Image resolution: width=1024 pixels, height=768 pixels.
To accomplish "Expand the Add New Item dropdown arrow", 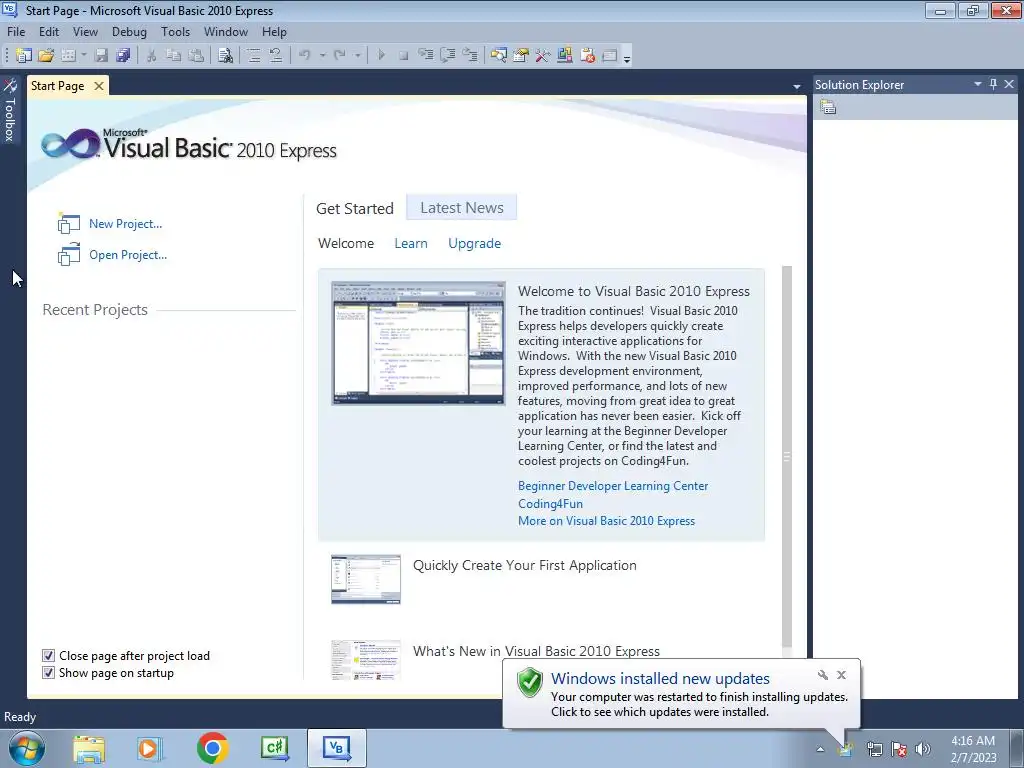I will (x=84, y=56).
